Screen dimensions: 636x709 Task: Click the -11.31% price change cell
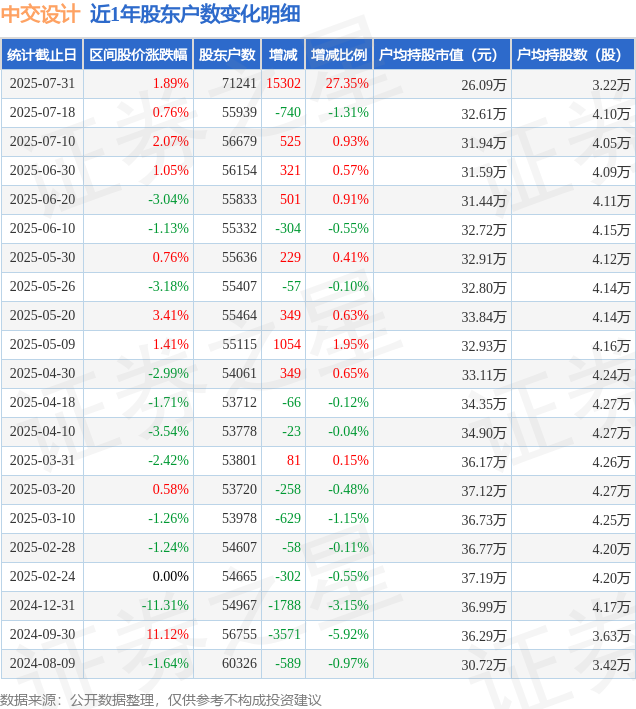pos(165,605)
